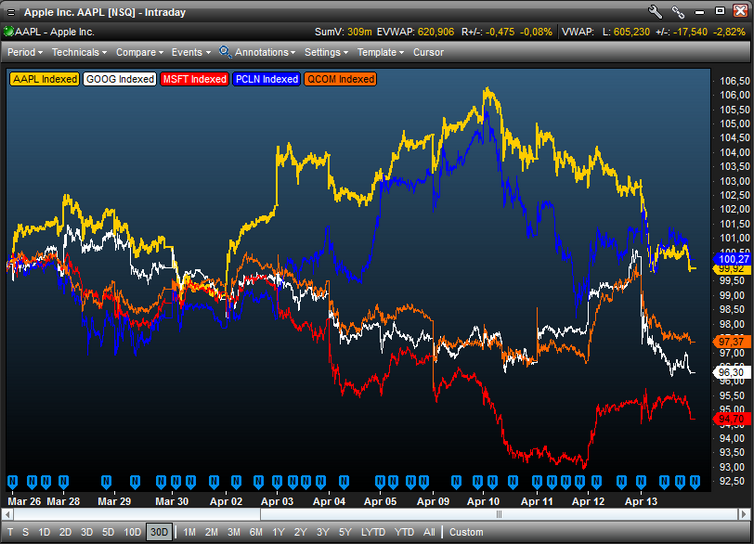The image size is (754, 544).
Task: Click the green AAPL symbol icon
Action: (8, 31)
